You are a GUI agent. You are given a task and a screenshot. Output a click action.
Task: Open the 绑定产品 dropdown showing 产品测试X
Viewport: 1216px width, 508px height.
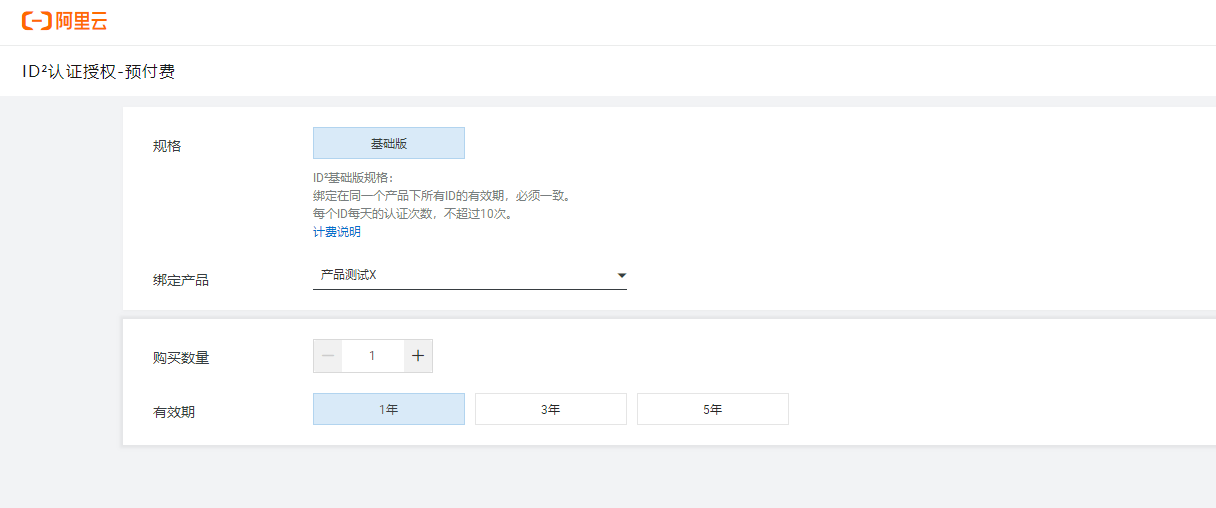click(470, 275)
